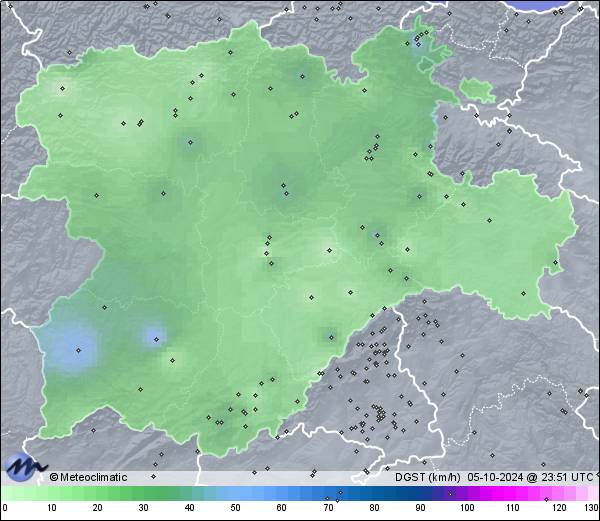This screenshot has height=521, width=600.
Task: Click the 110 value on the scale
Action: click(513, 508)
